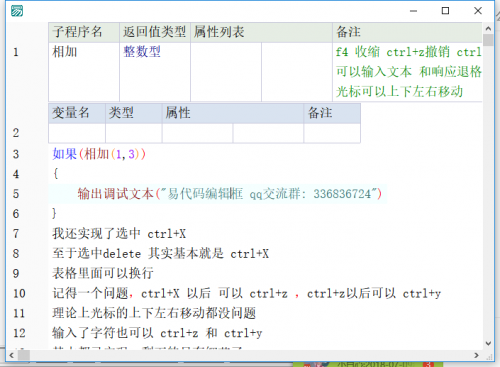
Task: Click line 表格里面可以换行
Action: (x=103, y=273)
